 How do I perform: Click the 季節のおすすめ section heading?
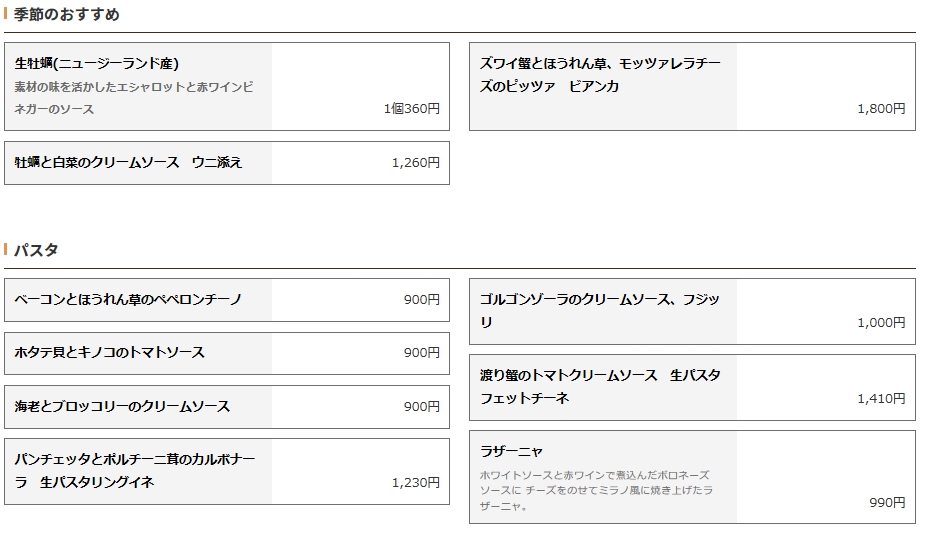66,14
